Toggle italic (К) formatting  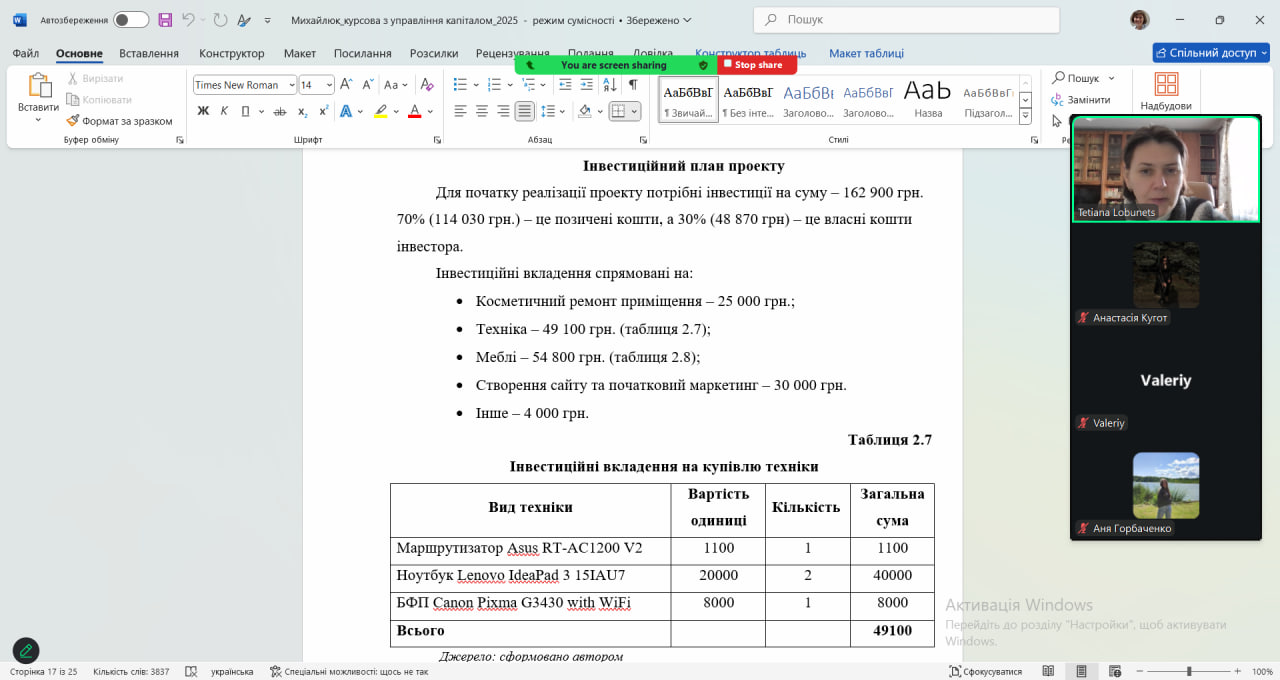pos(223,111)
